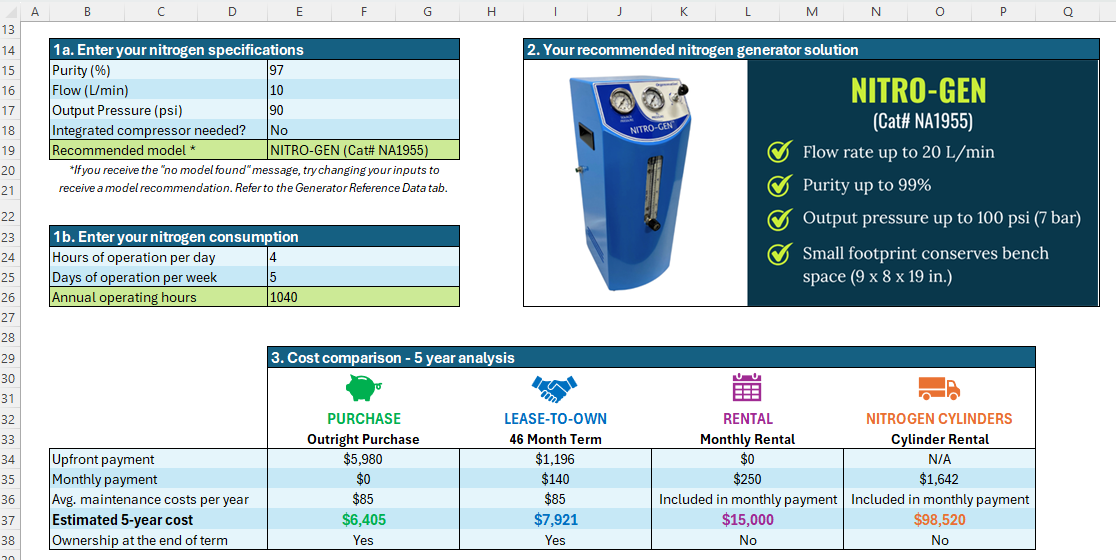Click the checkmark beside Flow rate up to 20 L/min
This screenshot has height=560, width=1116.
tap(780, 152)
